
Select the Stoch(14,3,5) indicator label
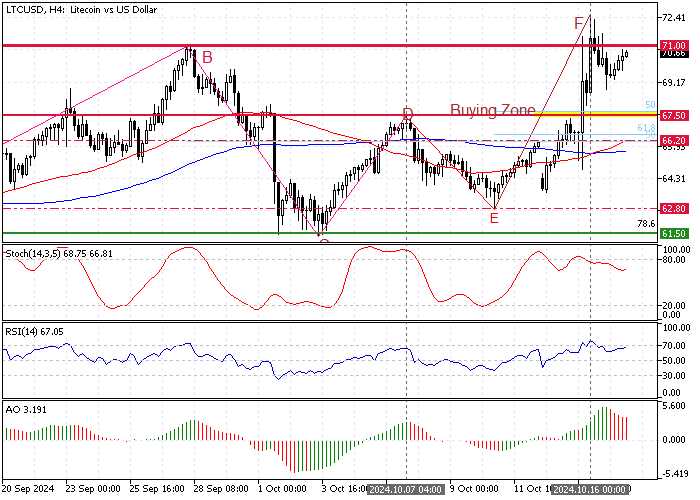click(59, 254)
